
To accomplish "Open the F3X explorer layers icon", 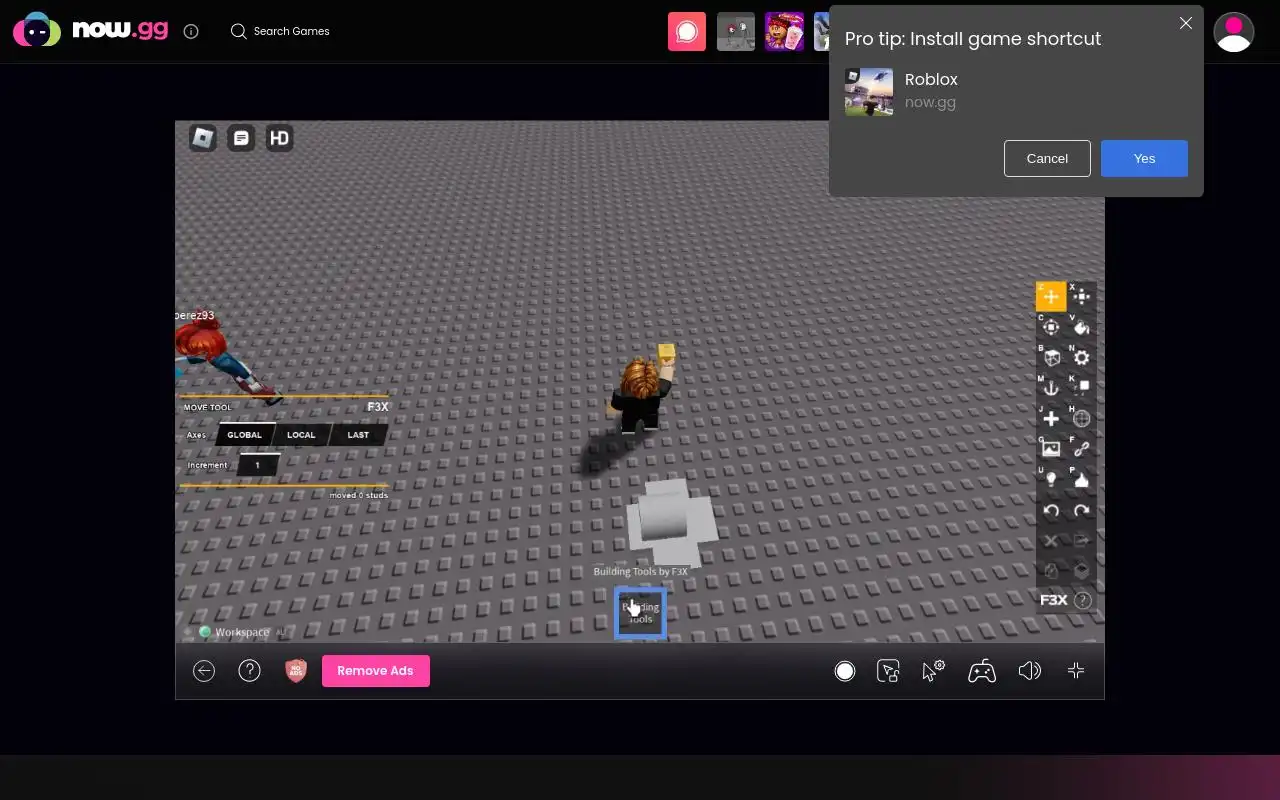I will tap(1082, 571).
